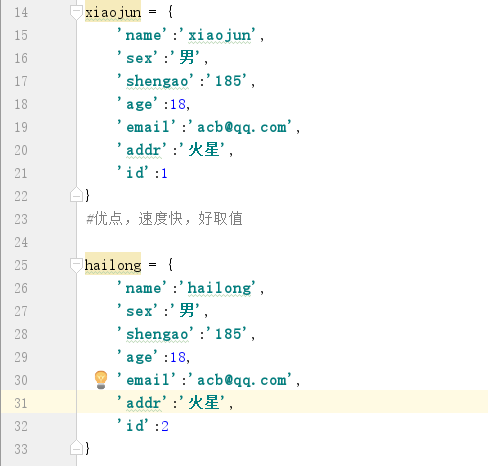
Task: Collapse the xiaojun dictionary fold marker
Action: pos(76,12)
